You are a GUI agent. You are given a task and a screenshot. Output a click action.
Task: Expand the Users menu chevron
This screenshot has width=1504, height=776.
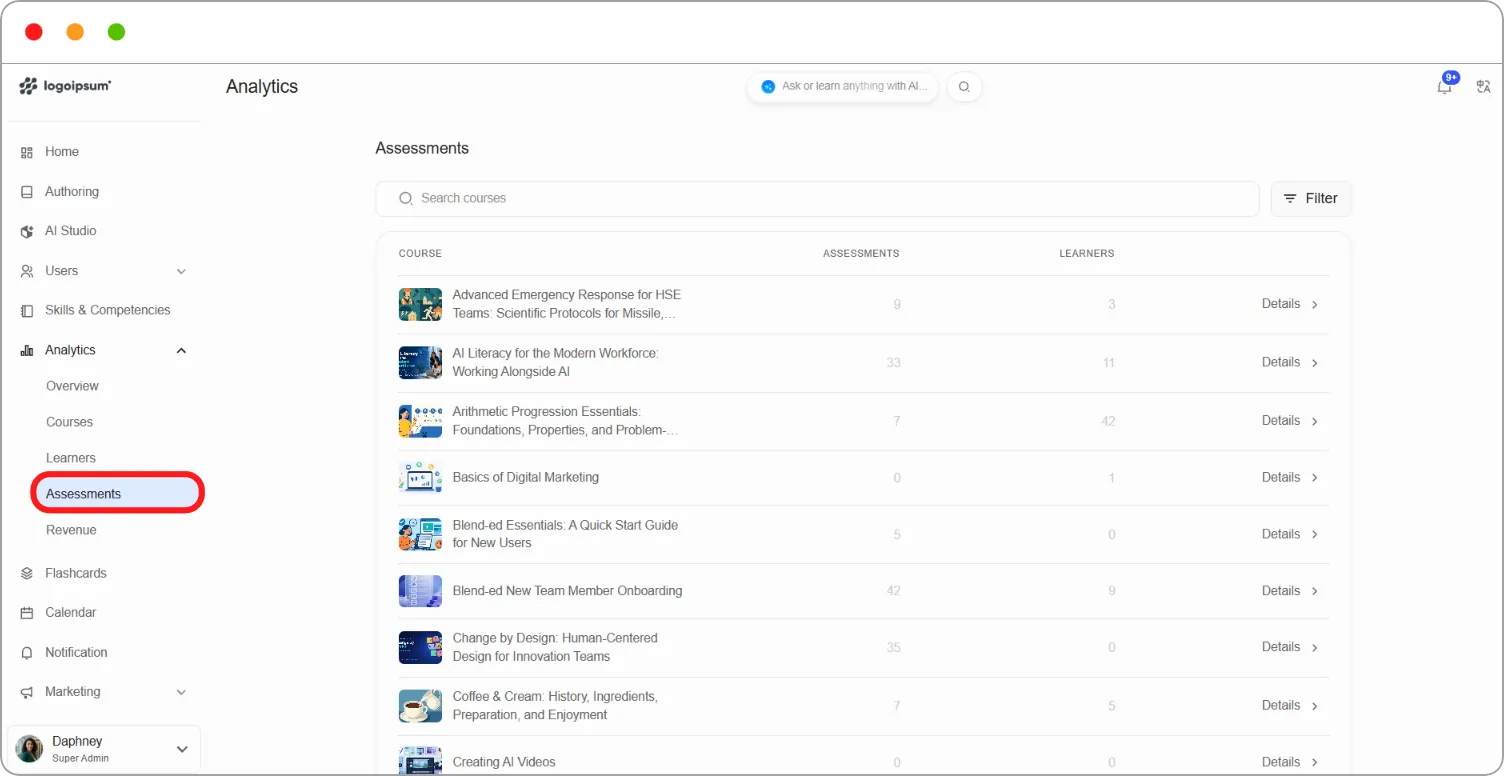coord(181,271)
